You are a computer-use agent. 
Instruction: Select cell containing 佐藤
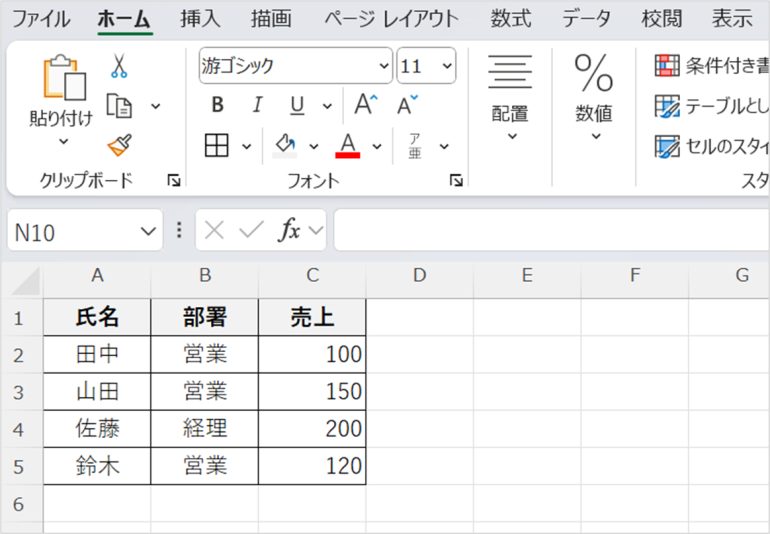click(x=97, y=429)
